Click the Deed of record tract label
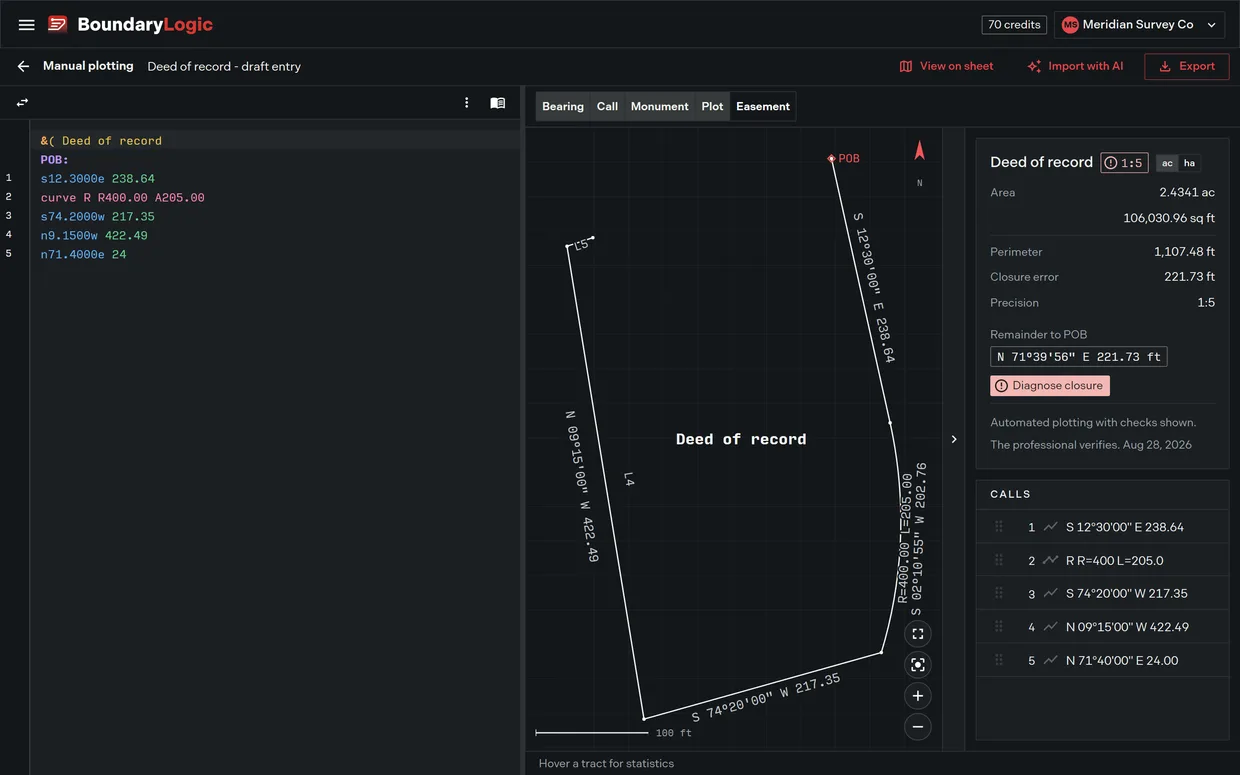 (741, 439)
